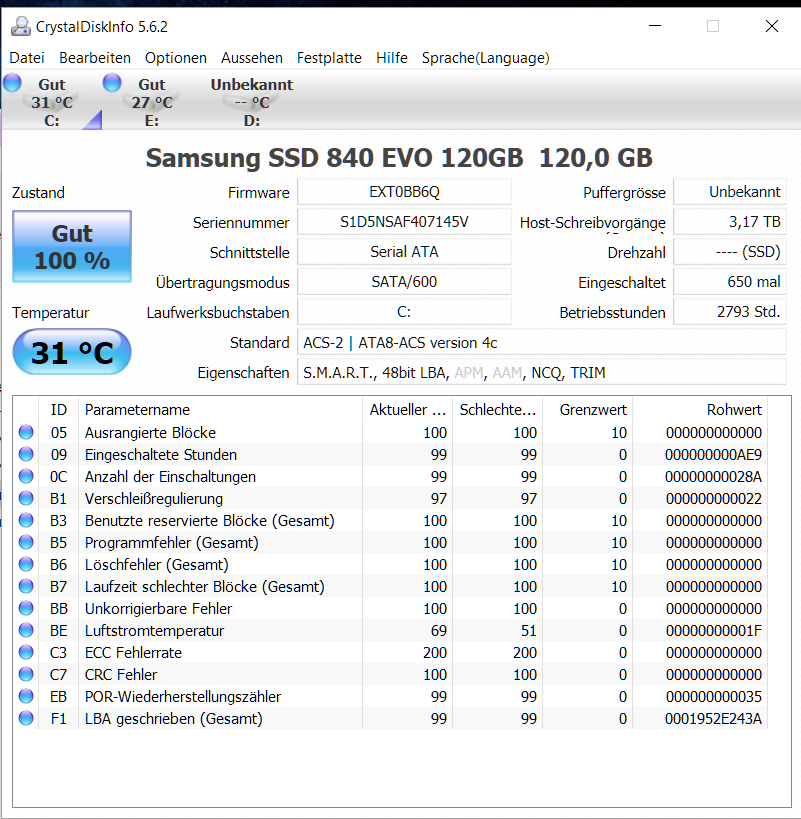
Task: Click the ID column header
Action: tap(58, 410)
